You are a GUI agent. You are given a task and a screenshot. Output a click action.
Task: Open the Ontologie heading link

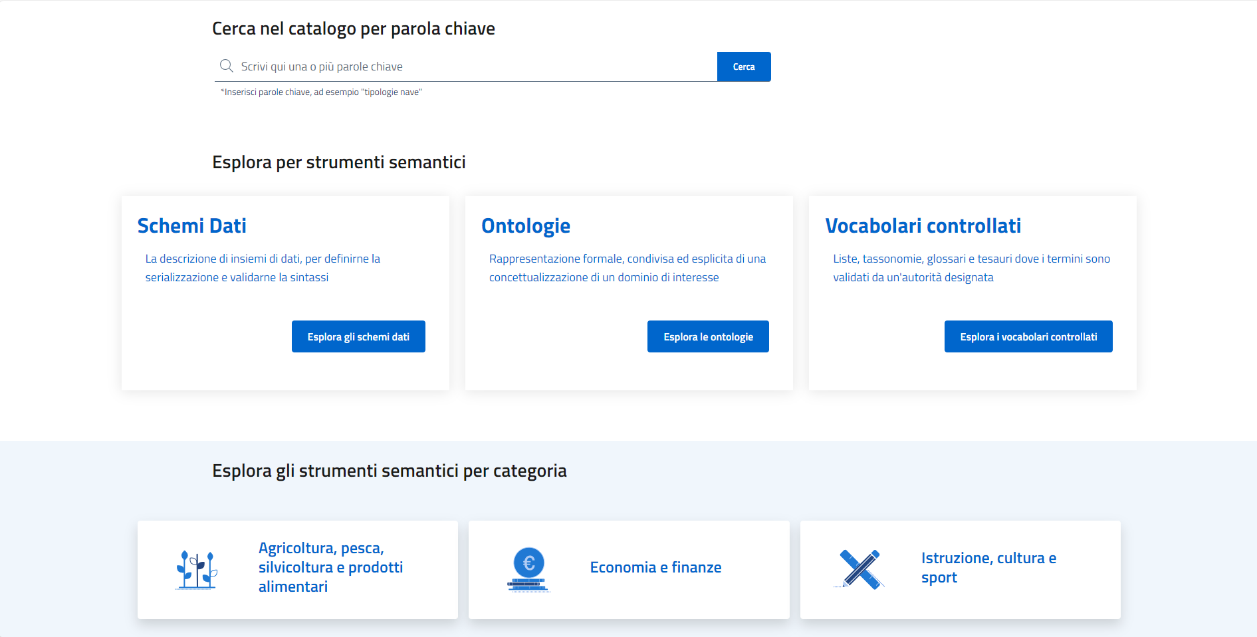coord(526,226)
